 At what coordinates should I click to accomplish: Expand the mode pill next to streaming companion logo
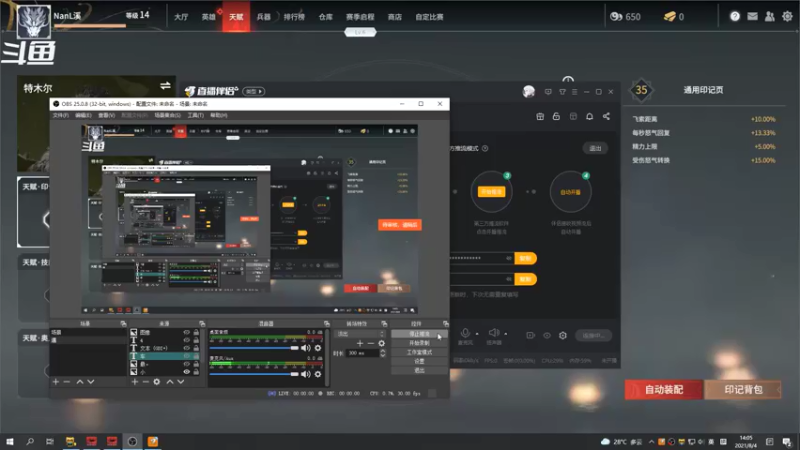pyautogui.click(x=254, y=91)
